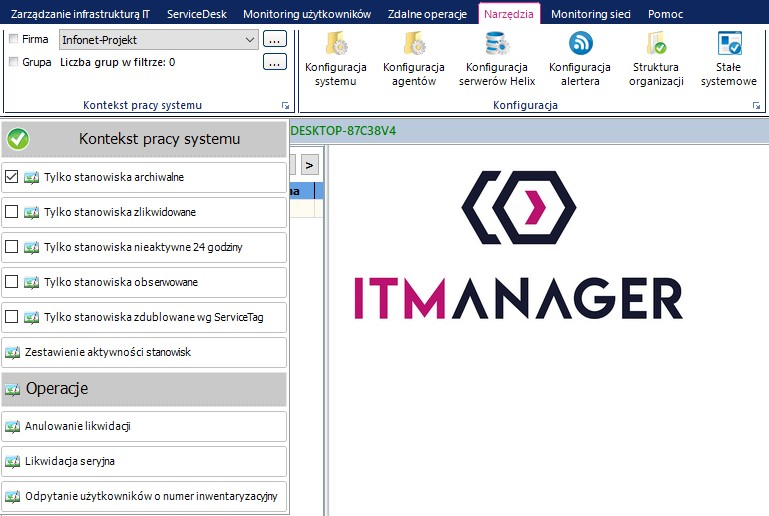Click icon beside Tylko stanowiska archiwalne
The image size is (769, 516).
click(x=31, y=177)
